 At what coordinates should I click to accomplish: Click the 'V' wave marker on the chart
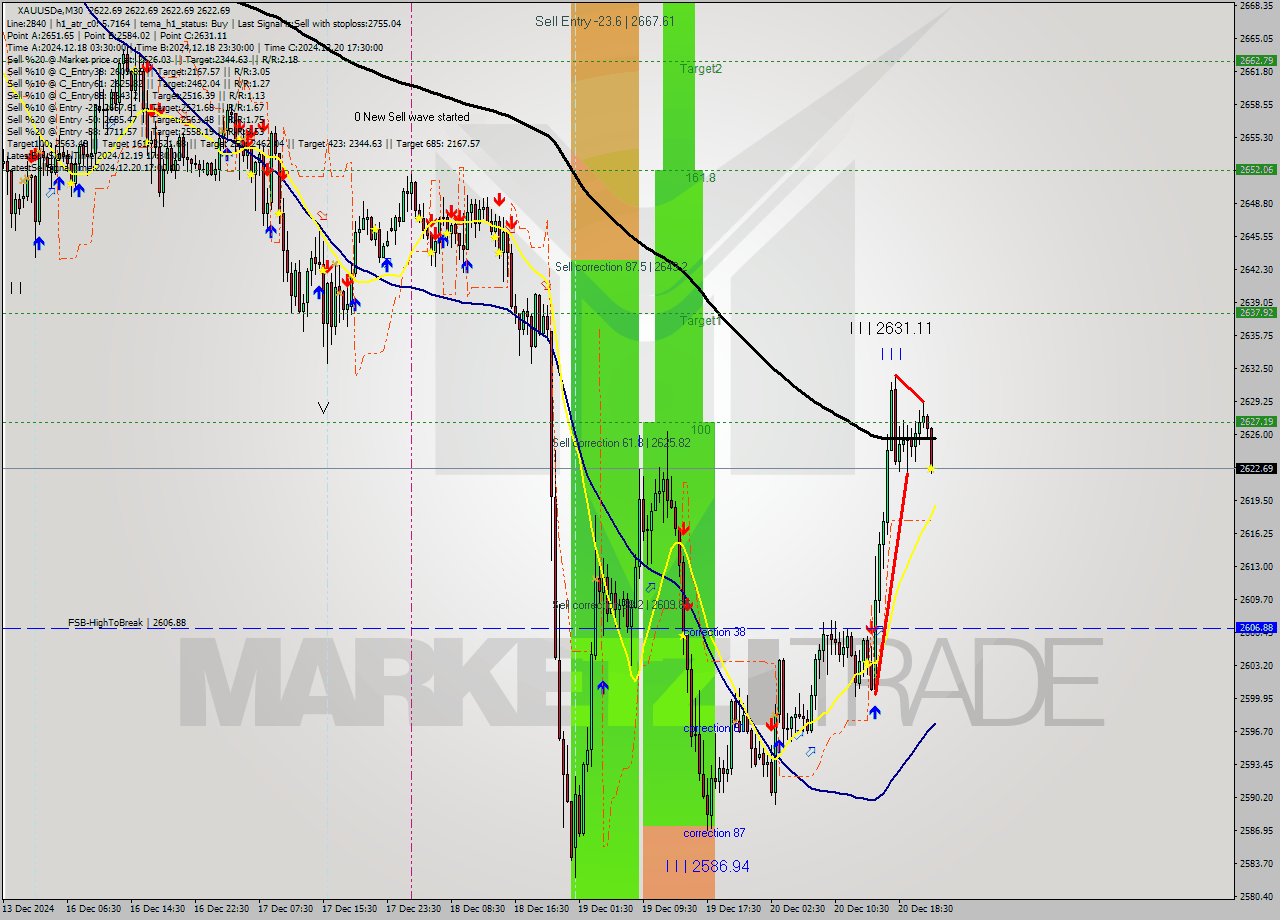[323, 407]
